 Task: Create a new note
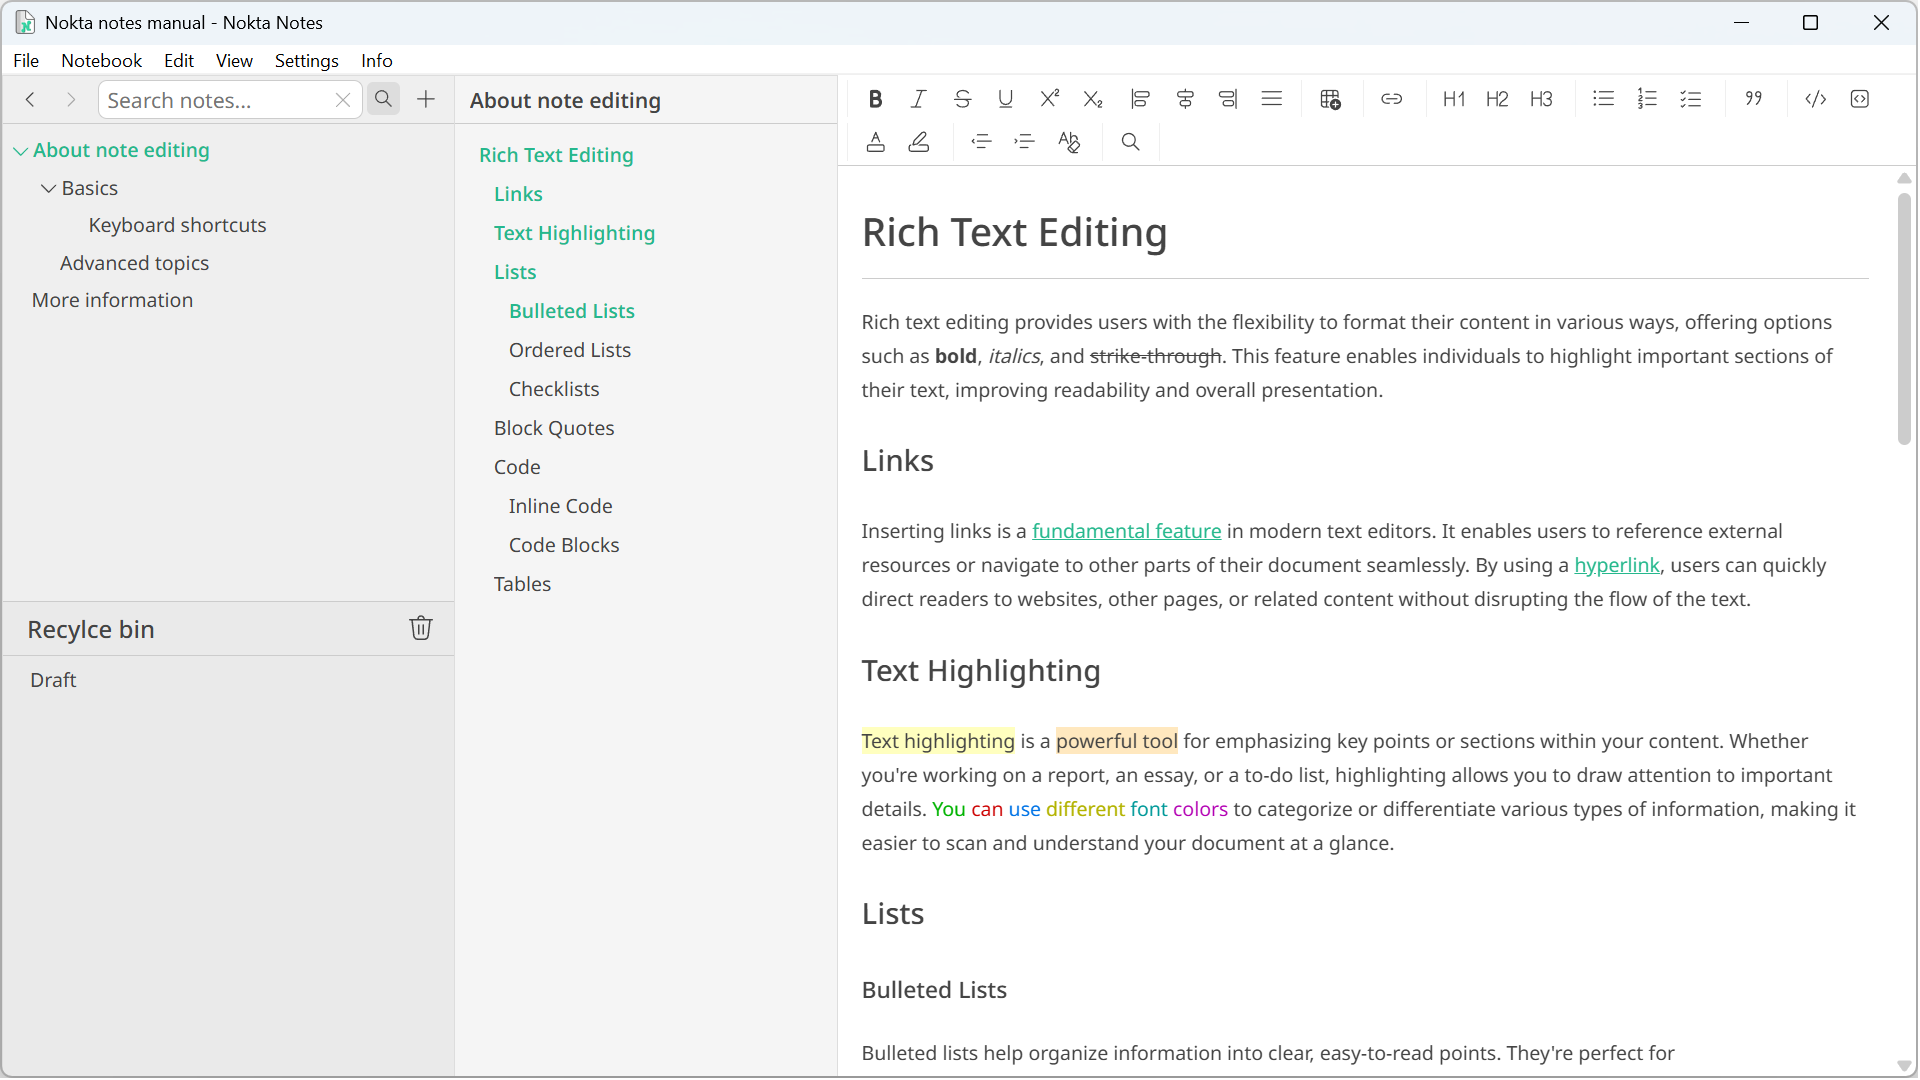(x=425, y=99)
